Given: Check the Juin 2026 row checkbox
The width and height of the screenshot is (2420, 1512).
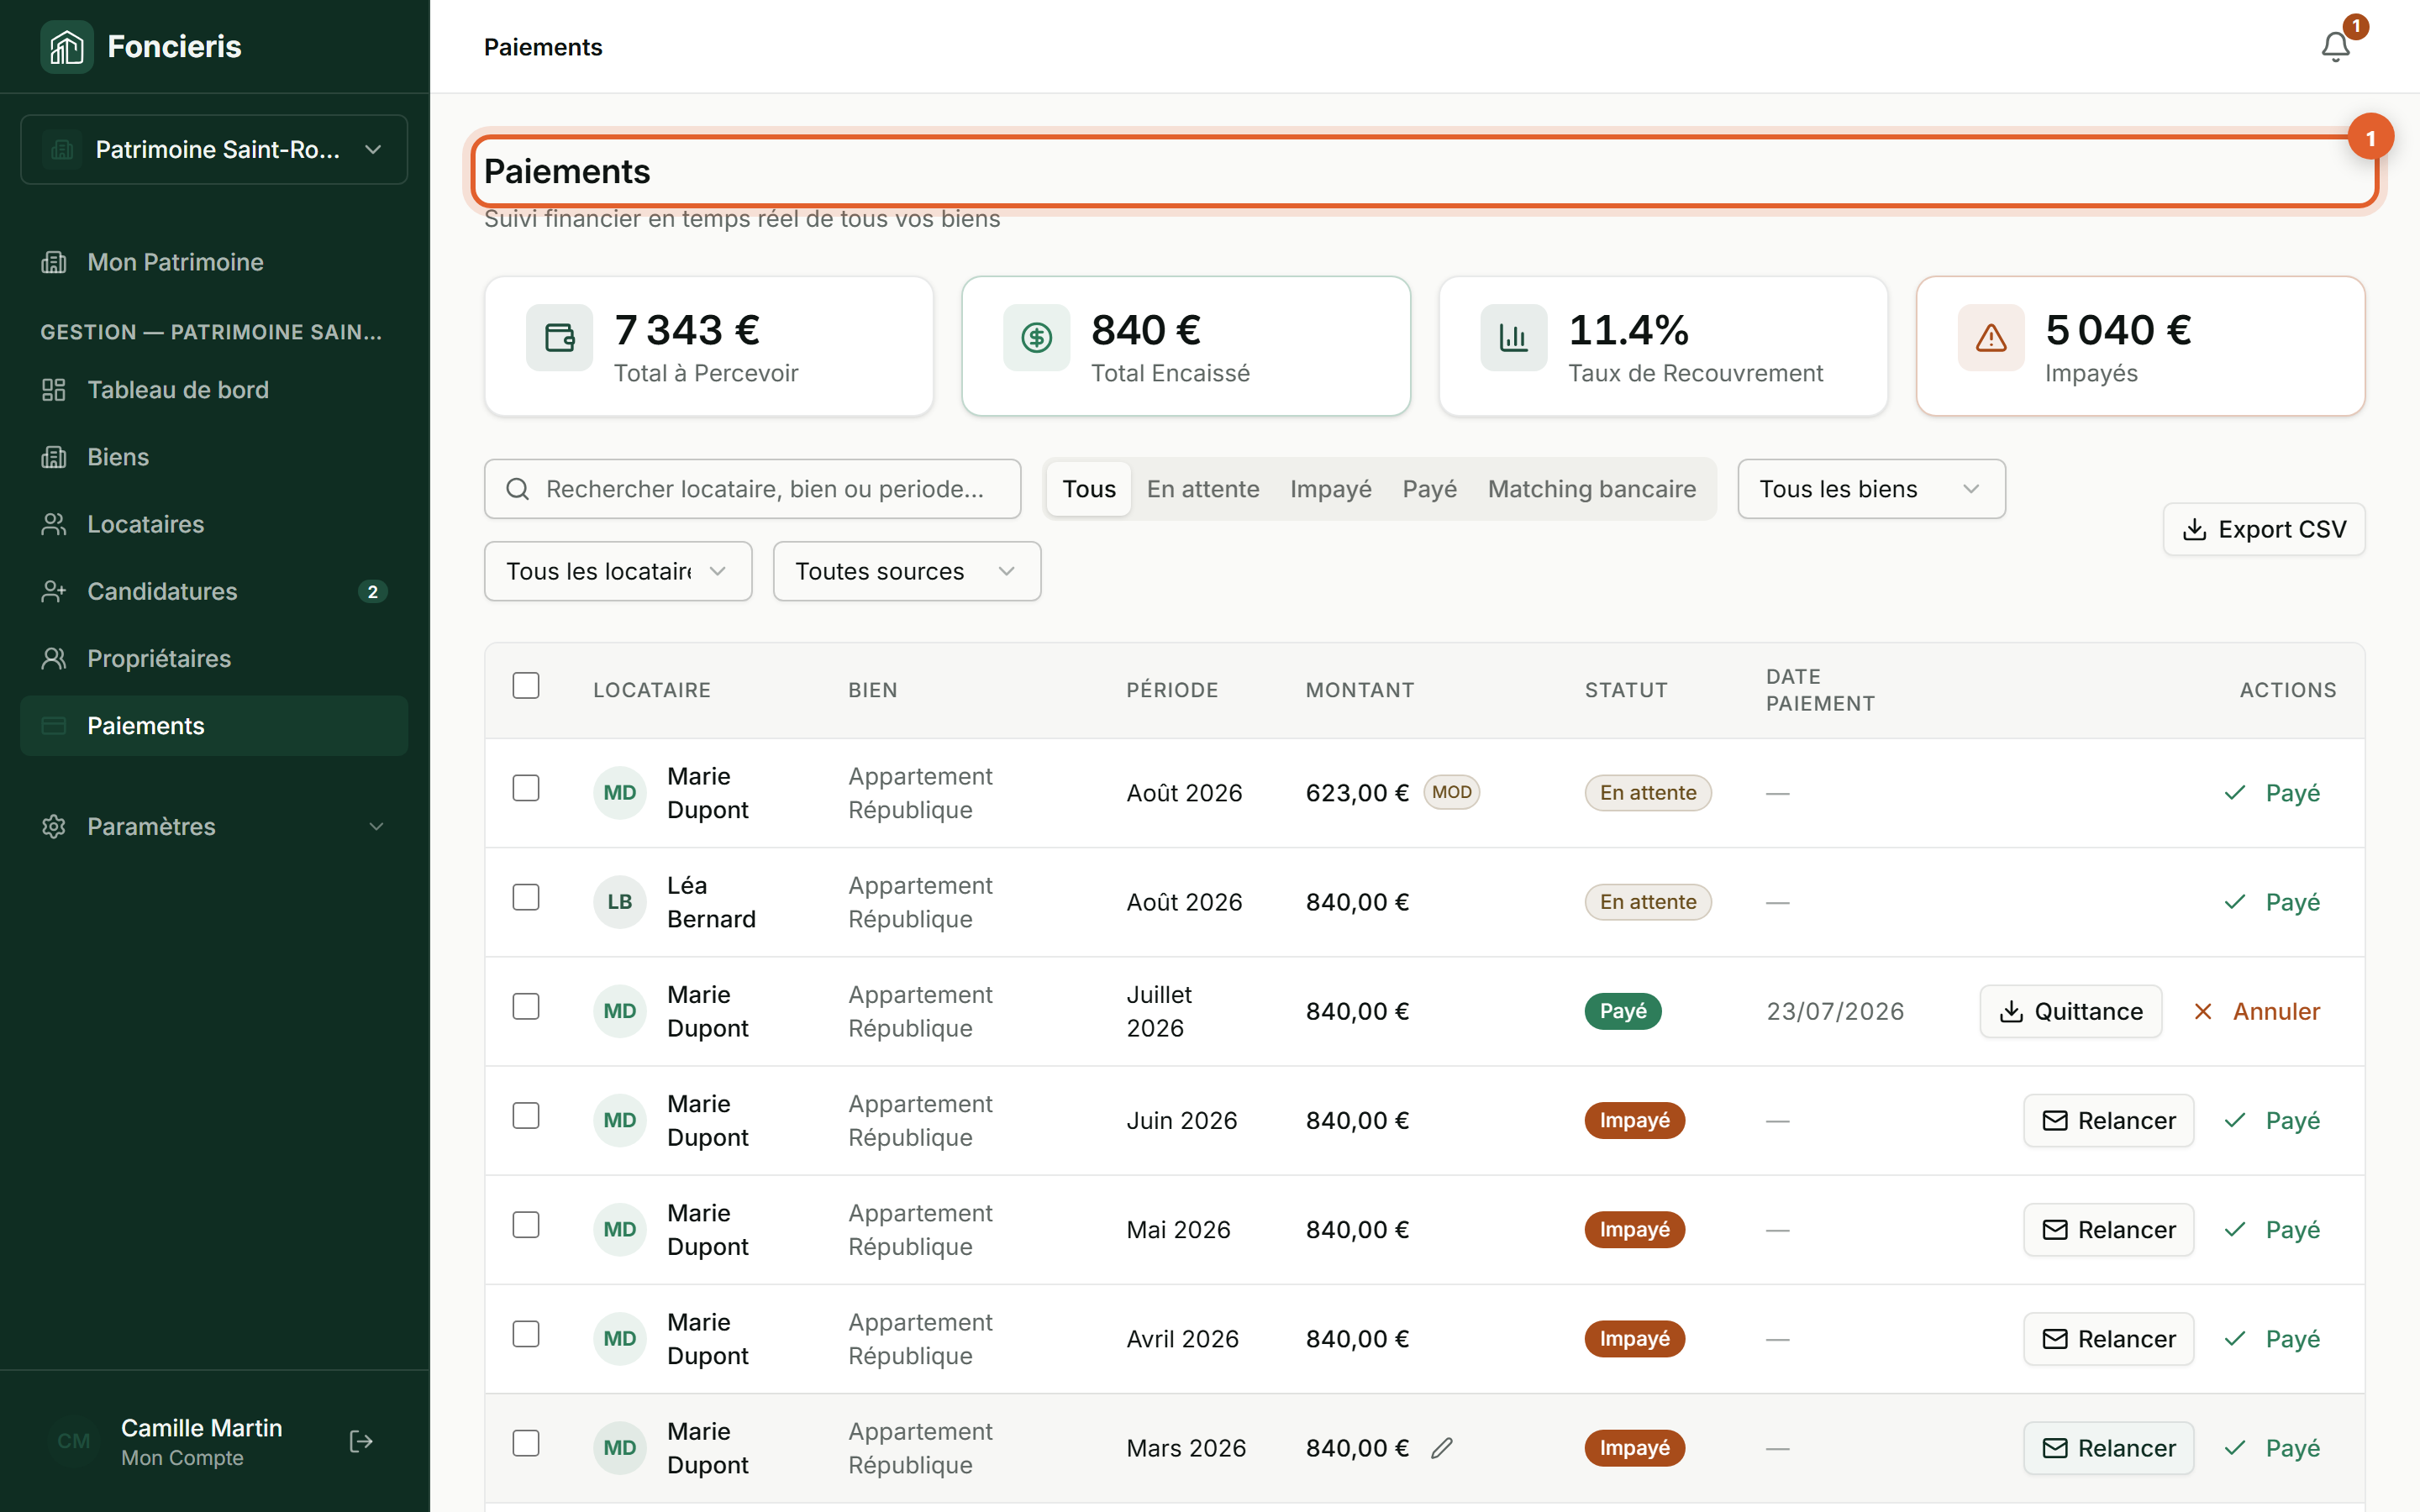Looking at the screenshot, I should pyautogui.click(x=526, y=1115).
